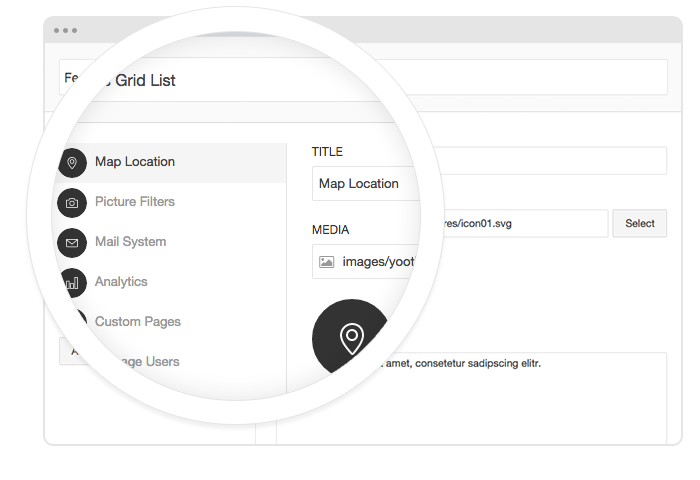Focus the Title field containing Map Location
The width and height of the screenshot is (700, 480).
[x=365, y=184]
